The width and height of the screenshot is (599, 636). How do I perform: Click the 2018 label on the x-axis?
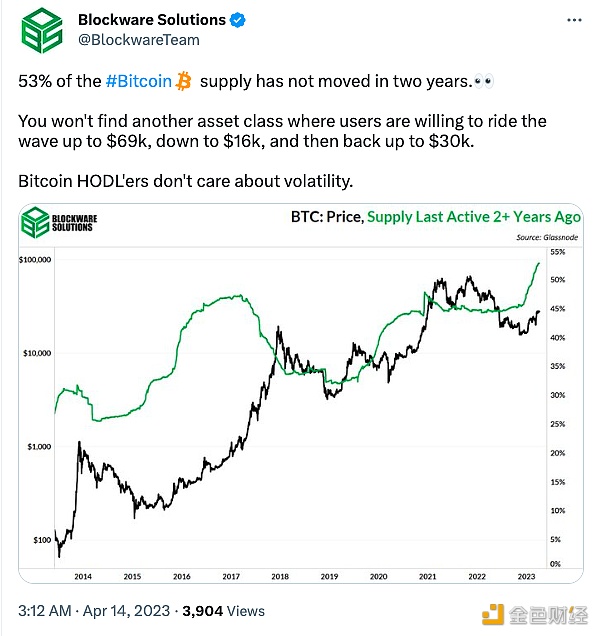280,576
